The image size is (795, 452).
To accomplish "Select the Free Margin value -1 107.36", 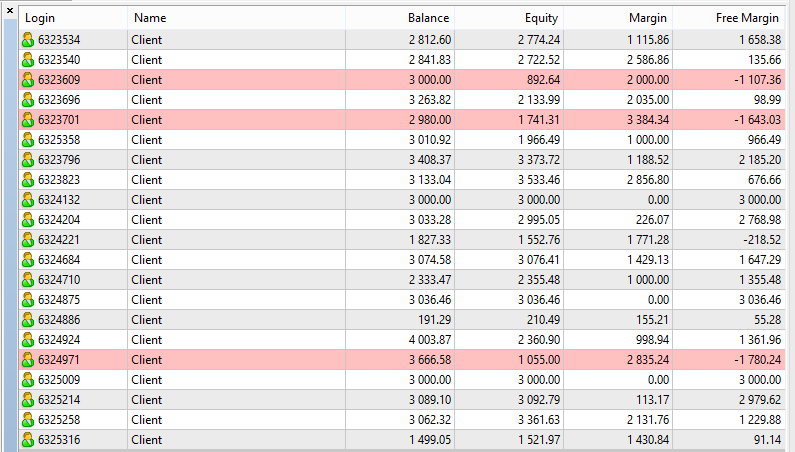I will (757, 80).
